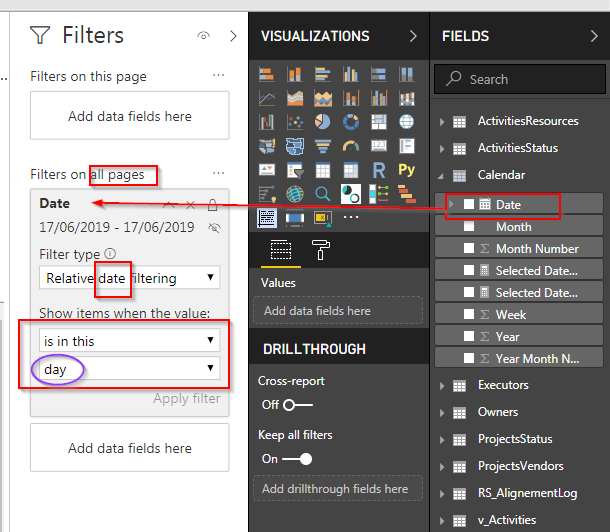
Task: Select the R script visual
Action: (379, 170)
